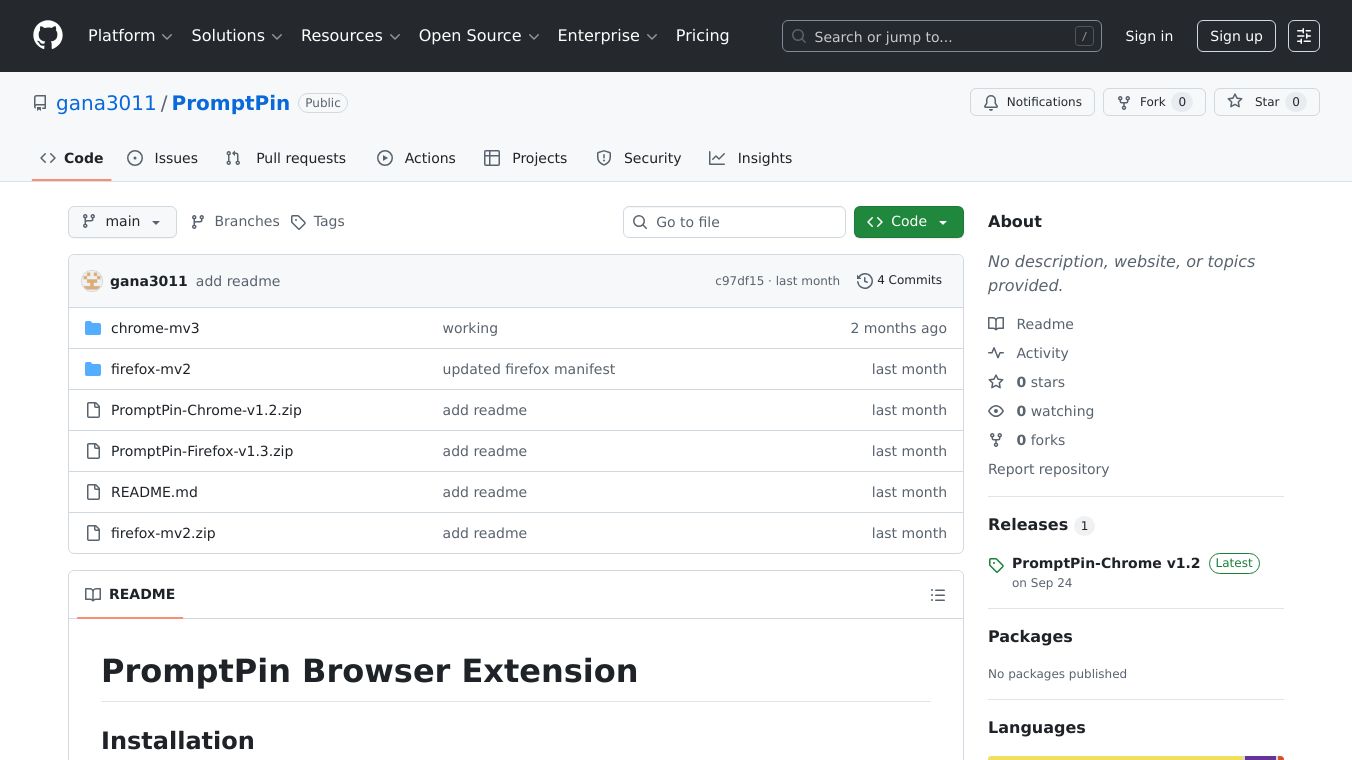Image resolution: width=1352 pixels, height=760 pixels.
Task: Expand the main branch dropdown
Action: point(122,222)
